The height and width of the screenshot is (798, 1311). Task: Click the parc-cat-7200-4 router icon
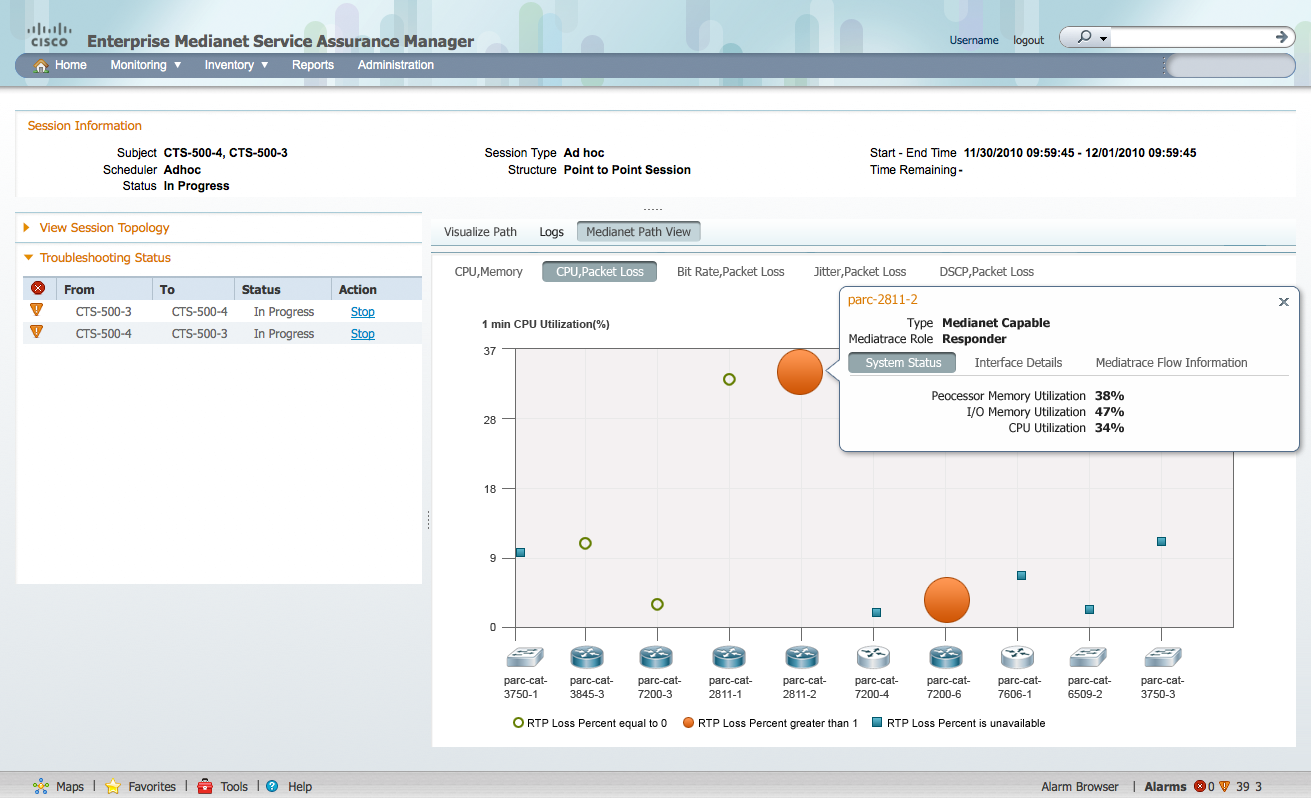coord(873,657)
